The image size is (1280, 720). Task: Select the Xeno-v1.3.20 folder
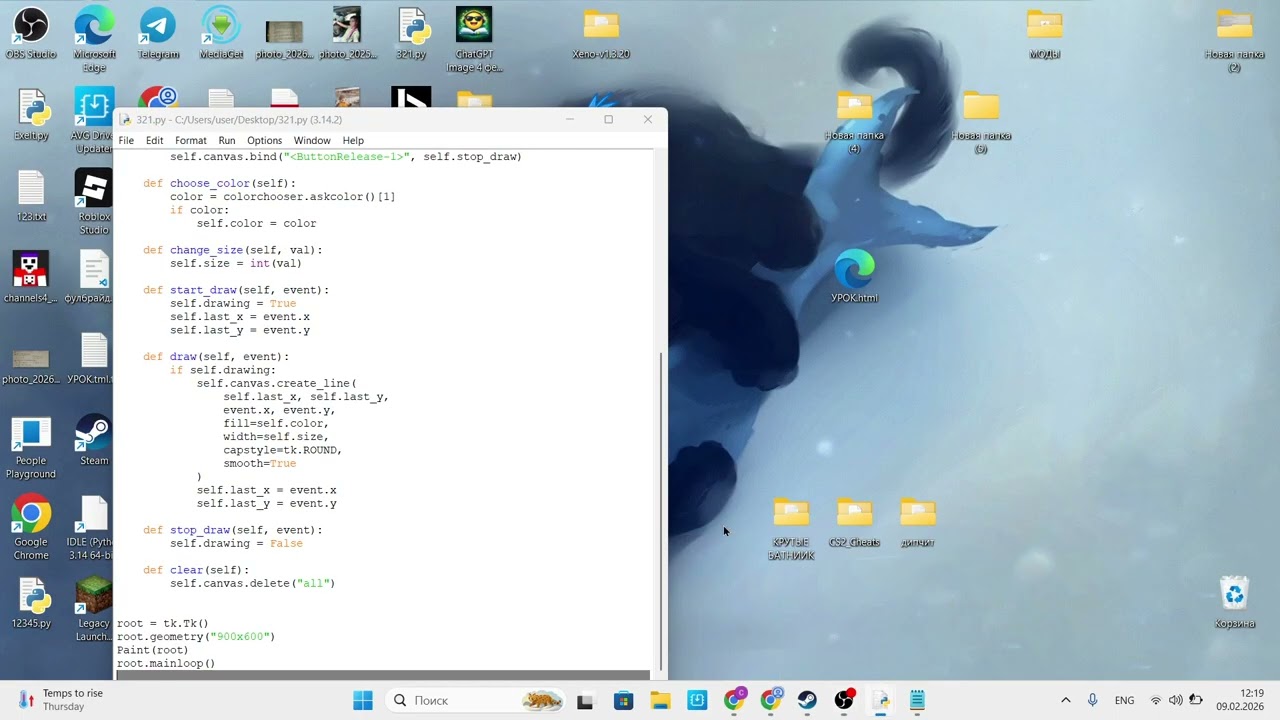point(601,33)
